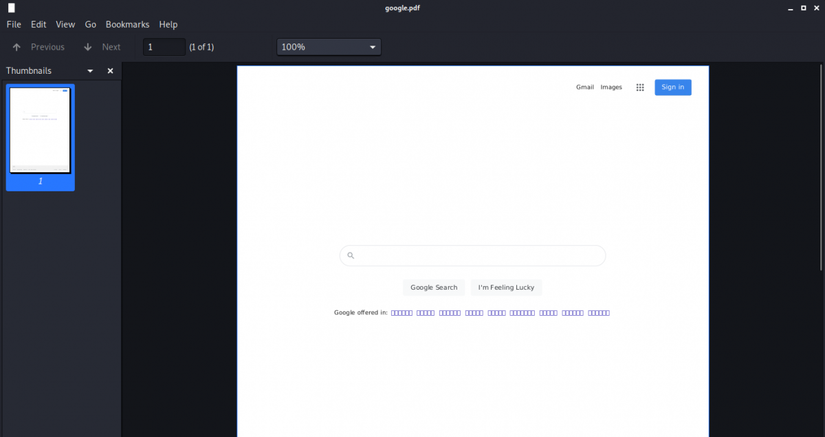The height and width of the screenshot is (437, 825).
Task: Click the Gmail link in the document
Action: [585, 87]
